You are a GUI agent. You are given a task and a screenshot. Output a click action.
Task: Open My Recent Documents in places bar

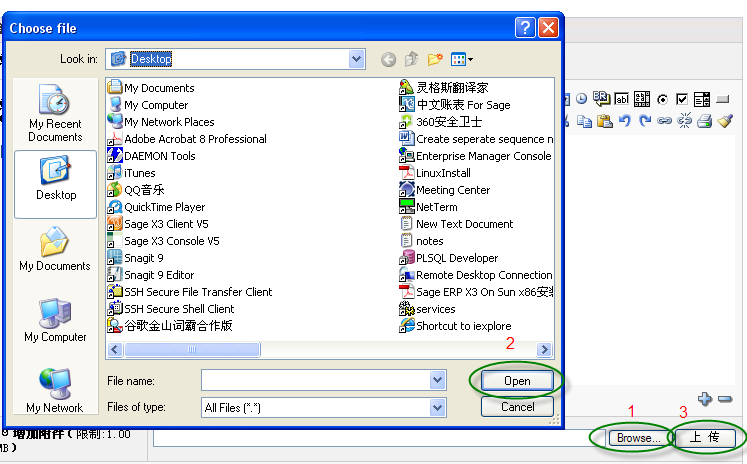click(55, 112)
